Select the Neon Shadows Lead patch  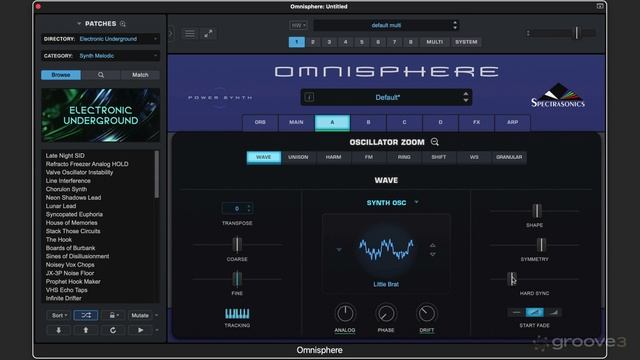pos(73,198)
